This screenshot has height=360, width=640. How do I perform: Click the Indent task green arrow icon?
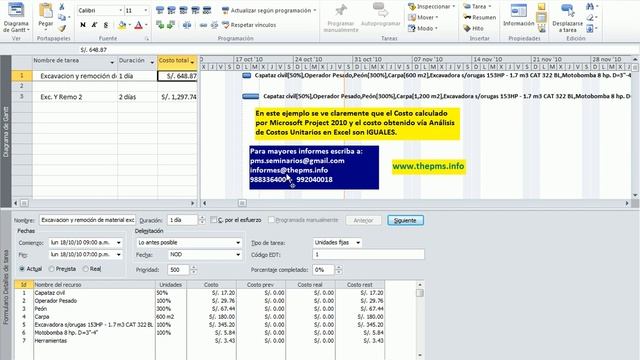pyautogui.click(x=171, y=25)
